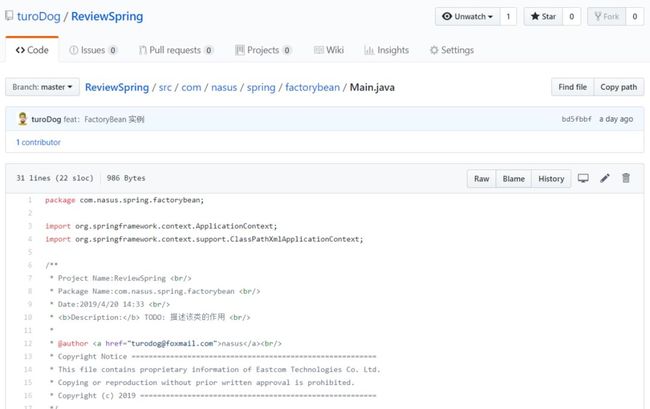Image resolution: width=650 pixels, height=409 pixels.
Task: Open the Unwatch dropdown
Action: click(467, 17)
